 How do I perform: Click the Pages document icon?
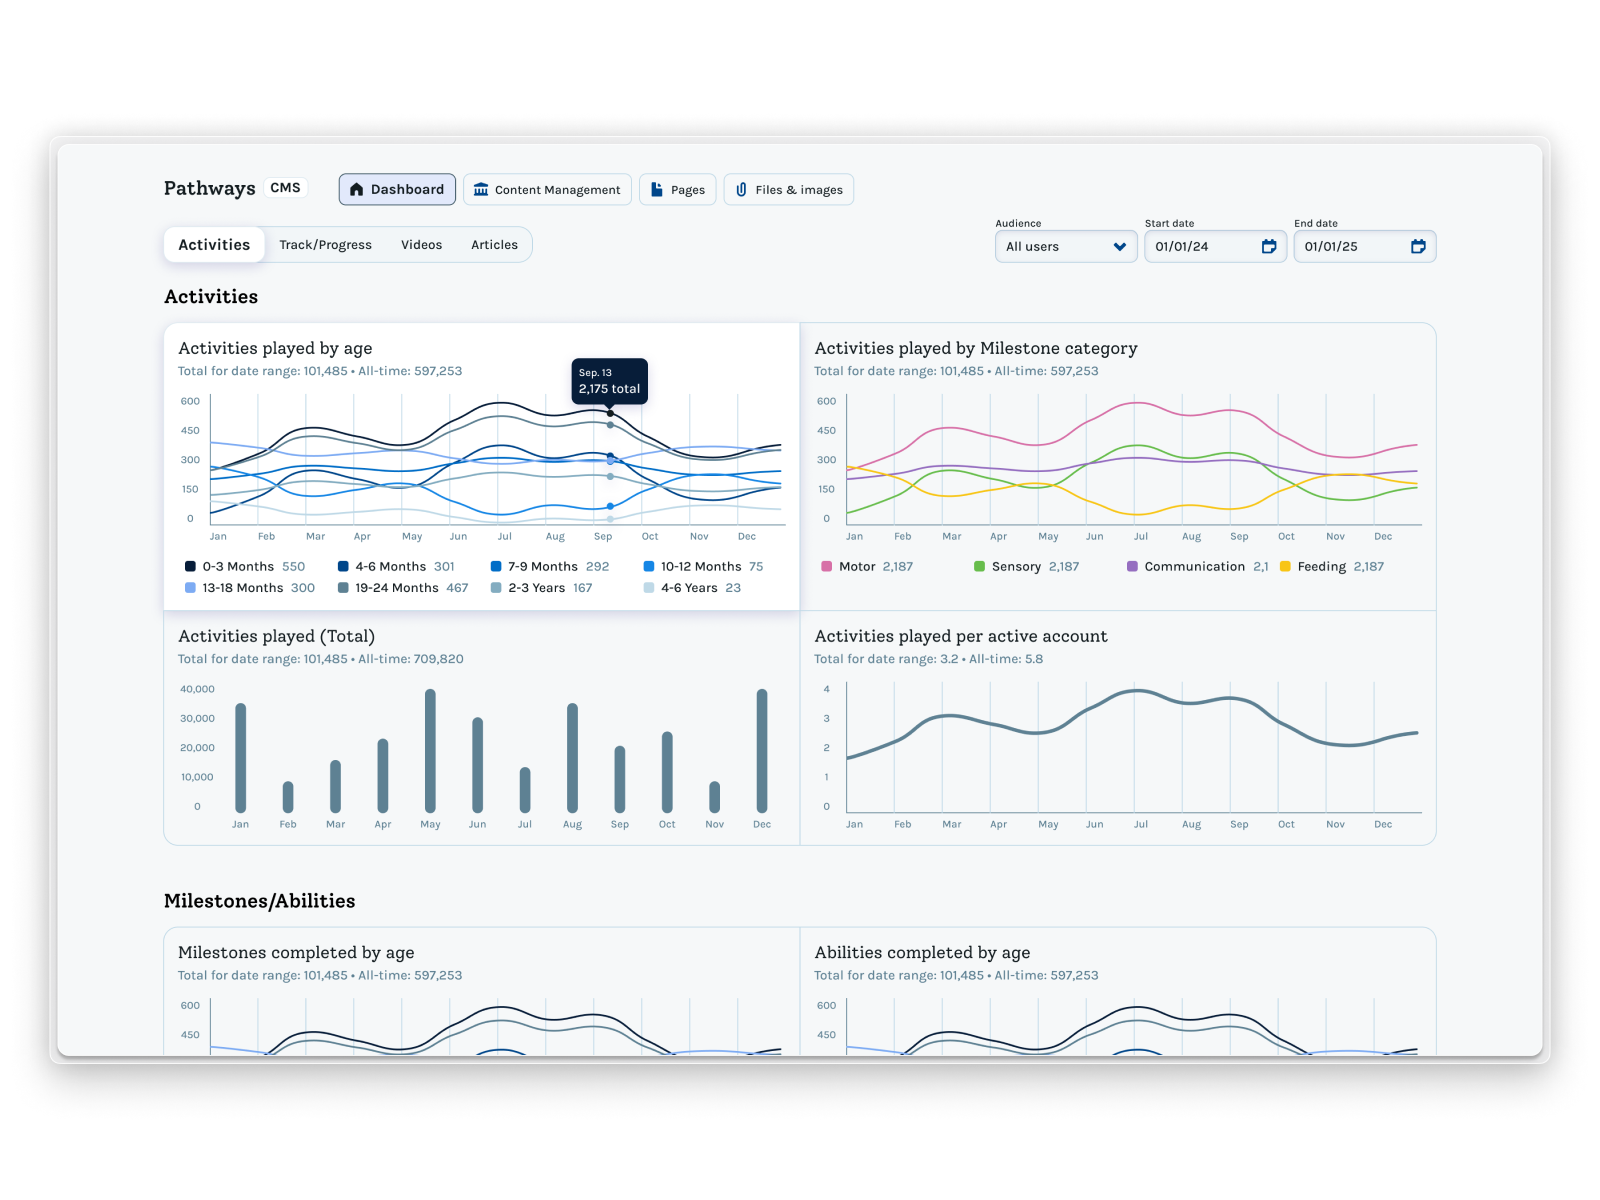(x=658, y=189)
